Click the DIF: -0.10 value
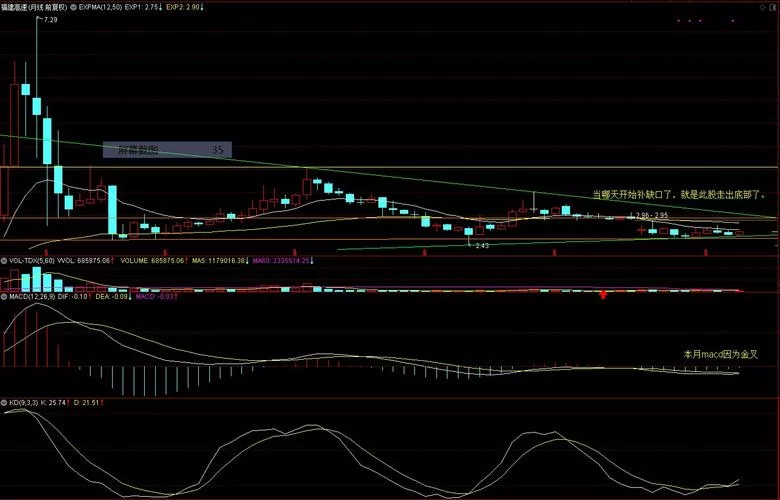The width and height of the screenshot is (780, 500). coord(75,297)
